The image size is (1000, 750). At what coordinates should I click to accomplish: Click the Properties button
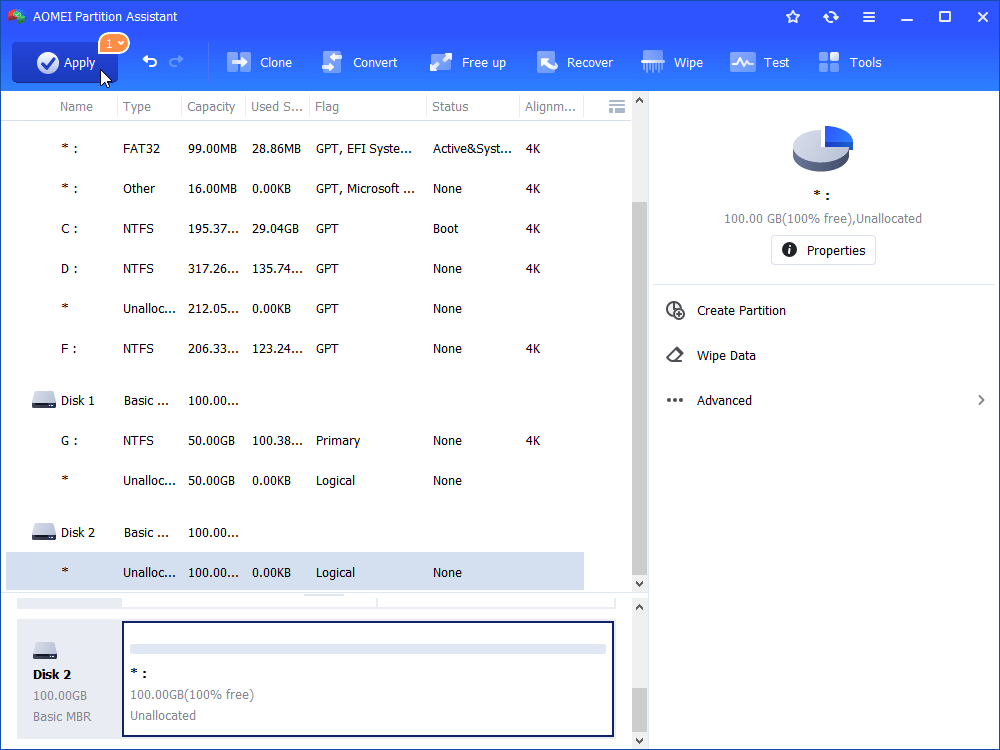coord(823,250)
